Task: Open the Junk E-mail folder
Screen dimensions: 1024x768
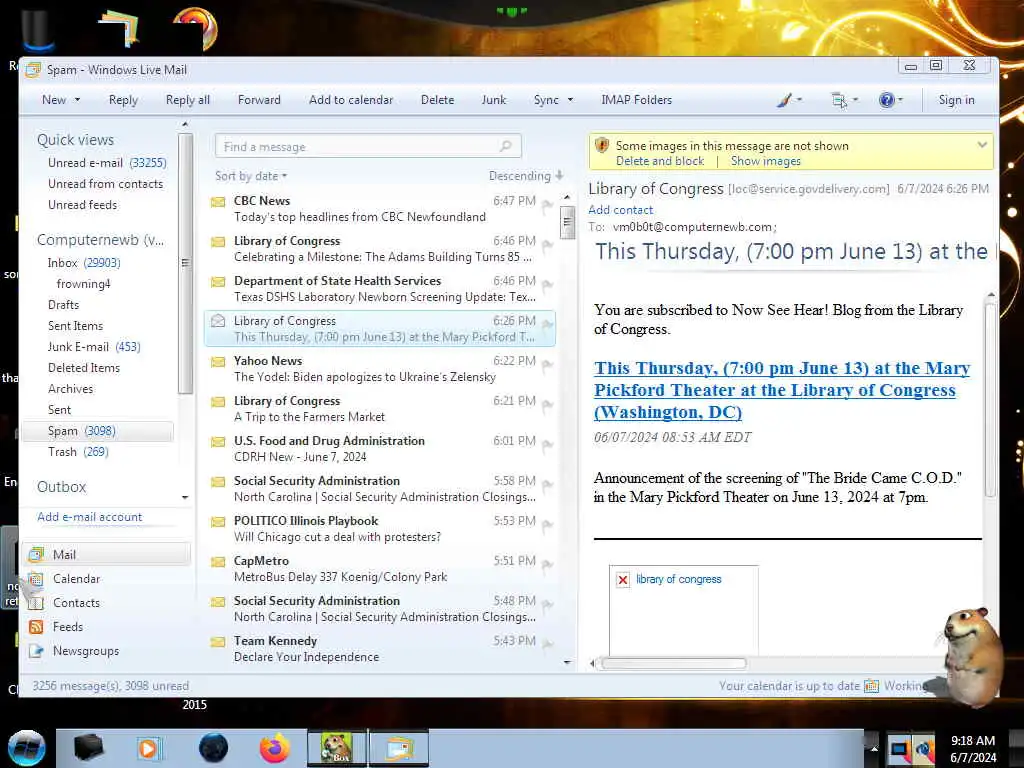Action: (94, 347)
